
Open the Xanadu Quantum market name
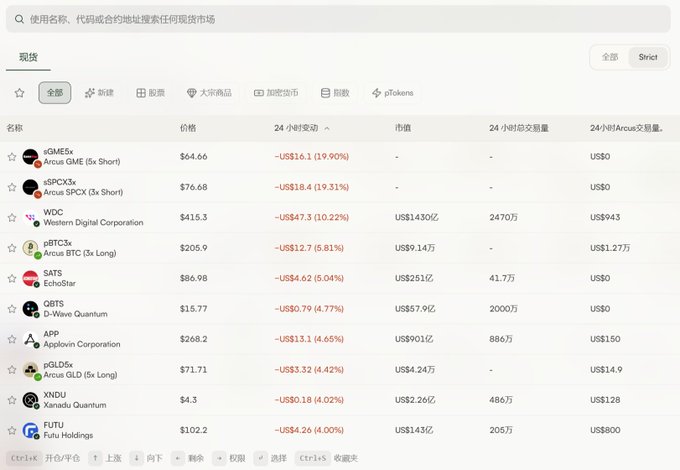[75, 405]
